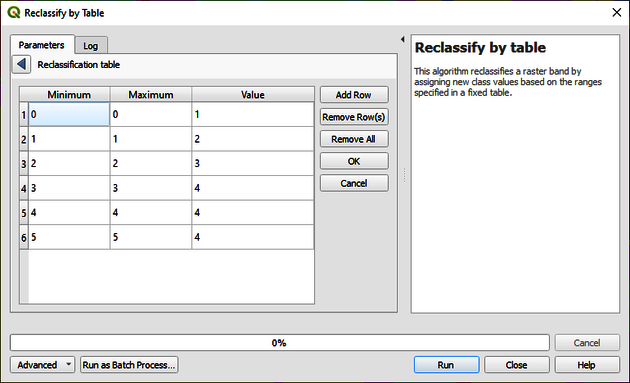This screenshot has height=383, width=630.
Task: Click the back arrow beside Reclassification table
Action: point(21,64)
